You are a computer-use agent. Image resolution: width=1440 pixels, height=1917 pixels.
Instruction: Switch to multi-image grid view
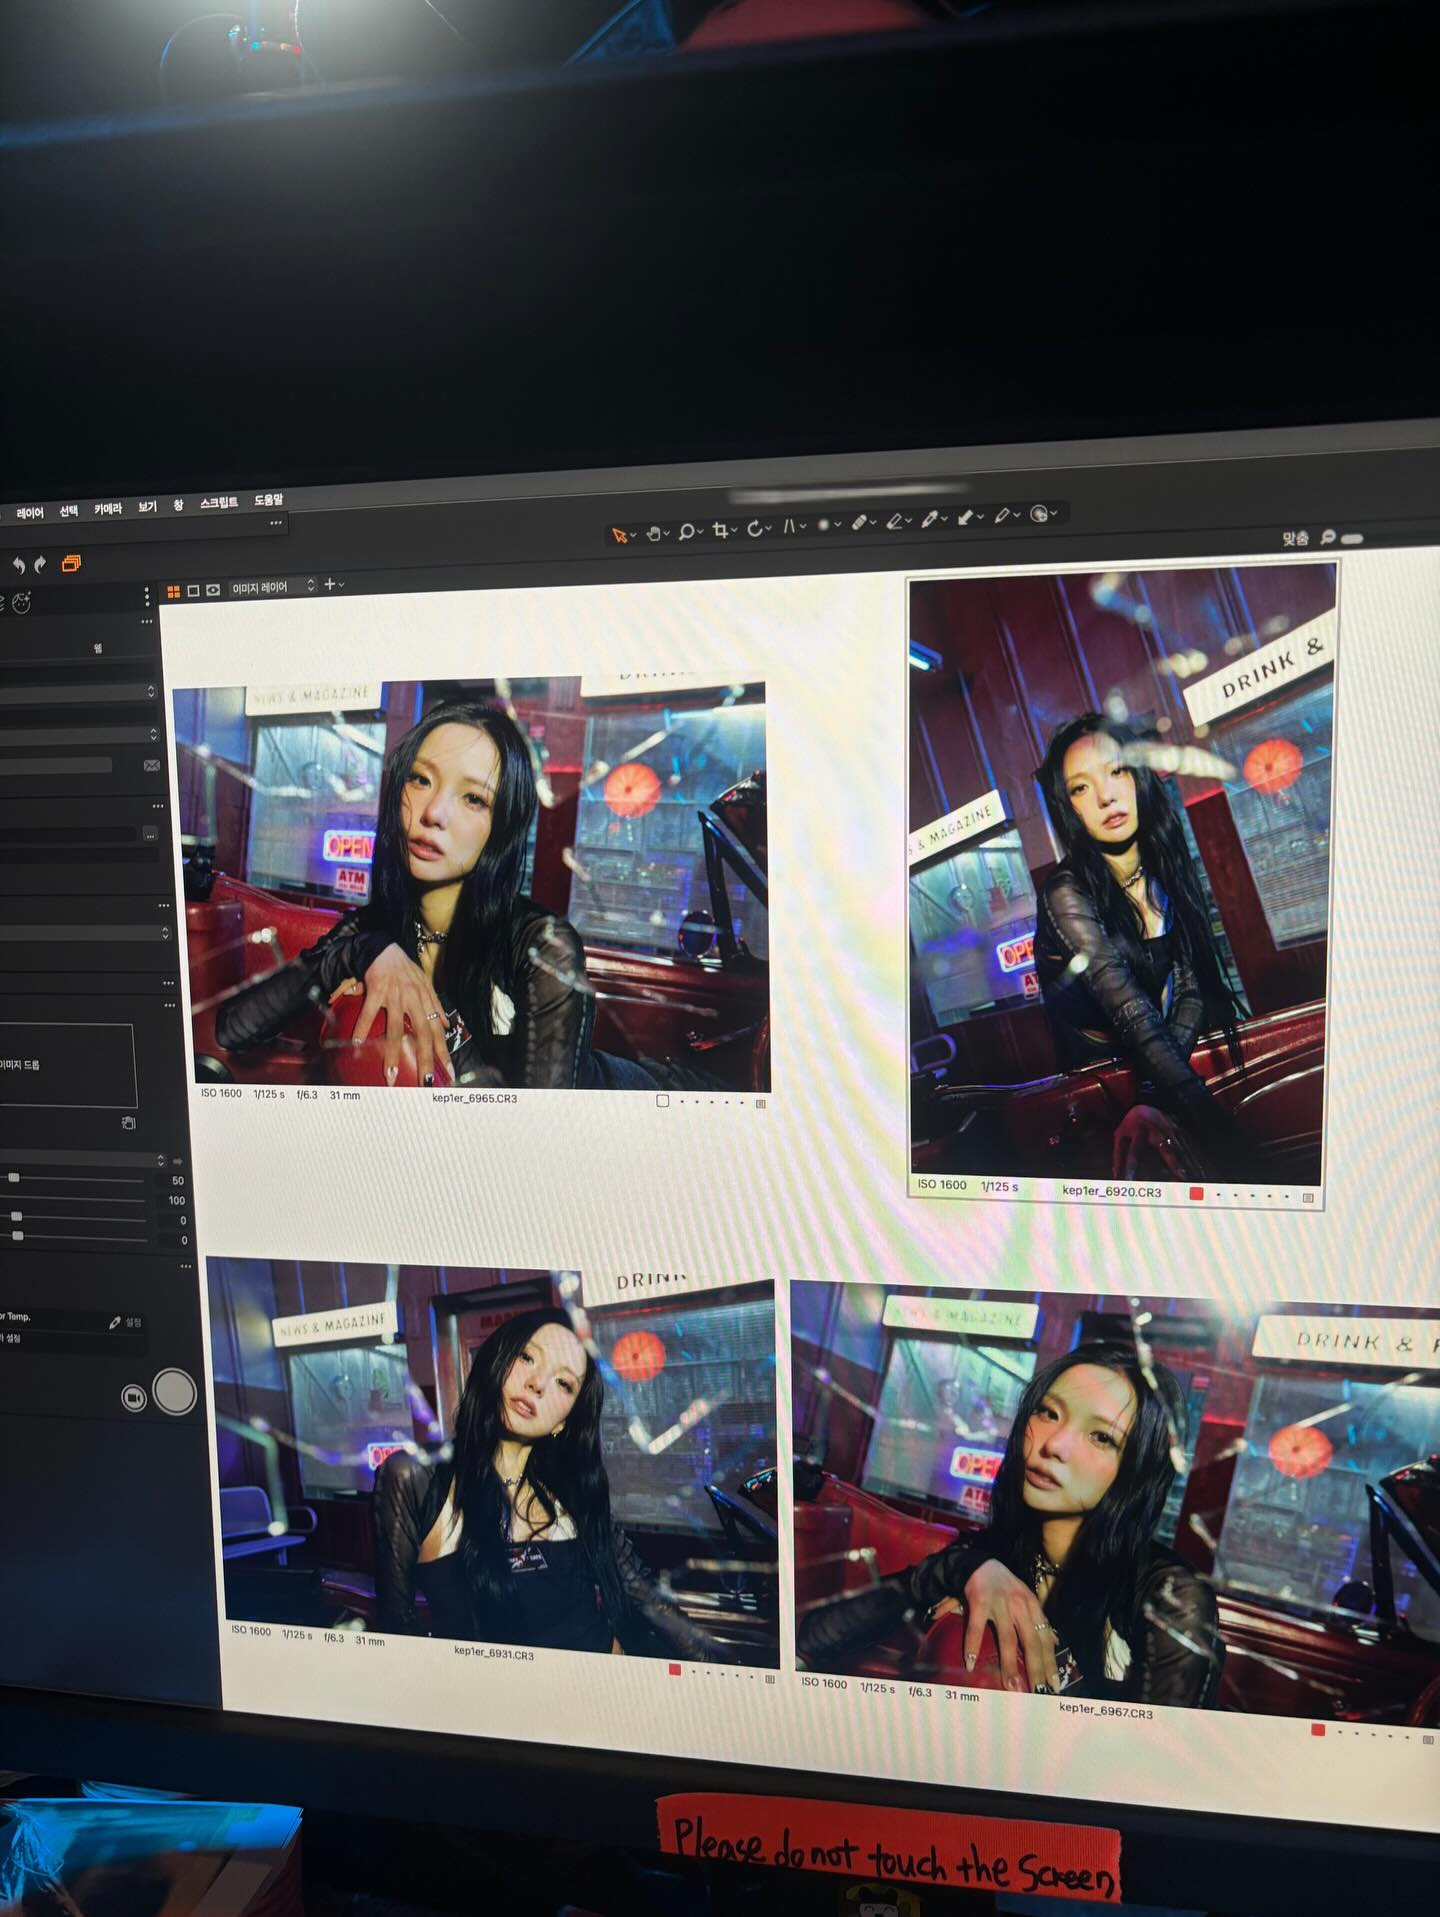click(173, 592)
